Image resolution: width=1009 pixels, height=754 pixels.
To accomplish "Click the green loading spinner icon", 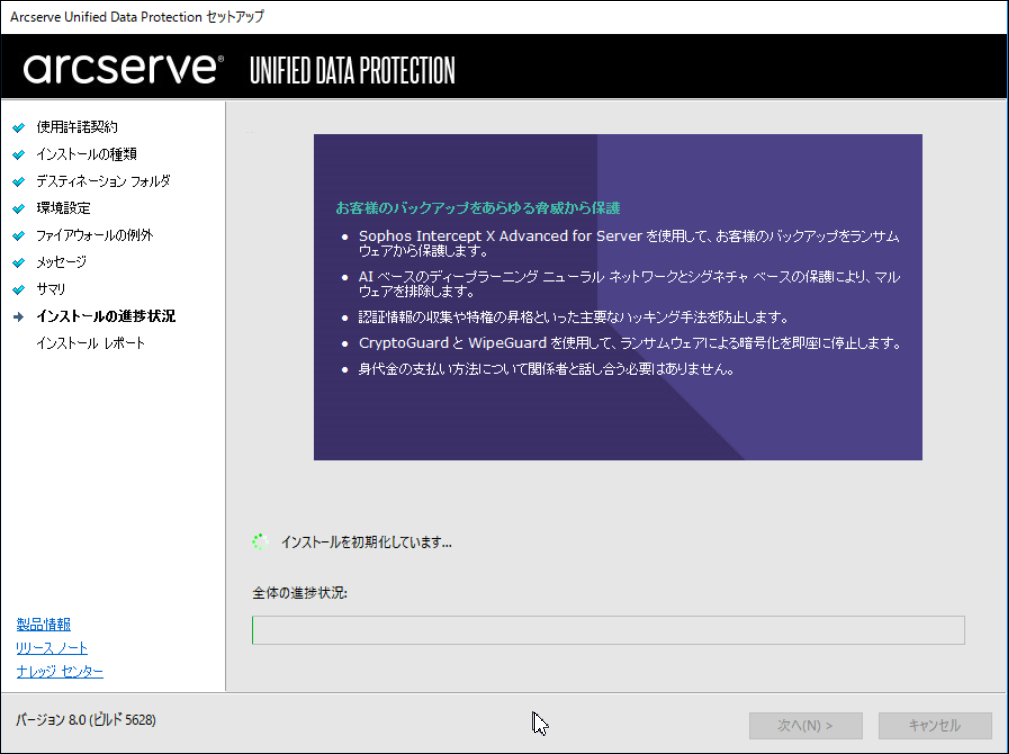I will [261, 542].
